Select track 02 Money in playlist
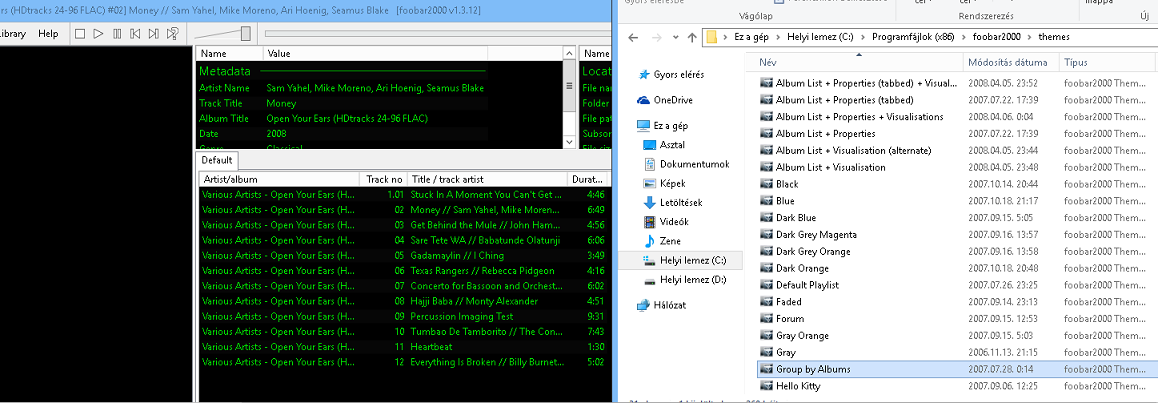This screenshot has width=1158, height=403. [x=404, y=210]
